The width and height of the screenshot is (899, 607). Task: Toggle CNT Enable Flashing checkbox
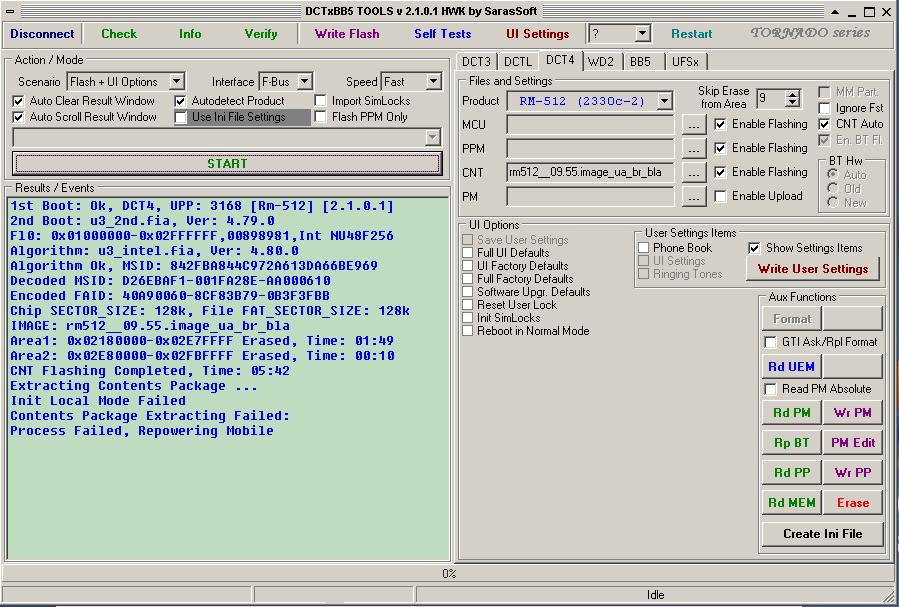(x=720, y=173)
